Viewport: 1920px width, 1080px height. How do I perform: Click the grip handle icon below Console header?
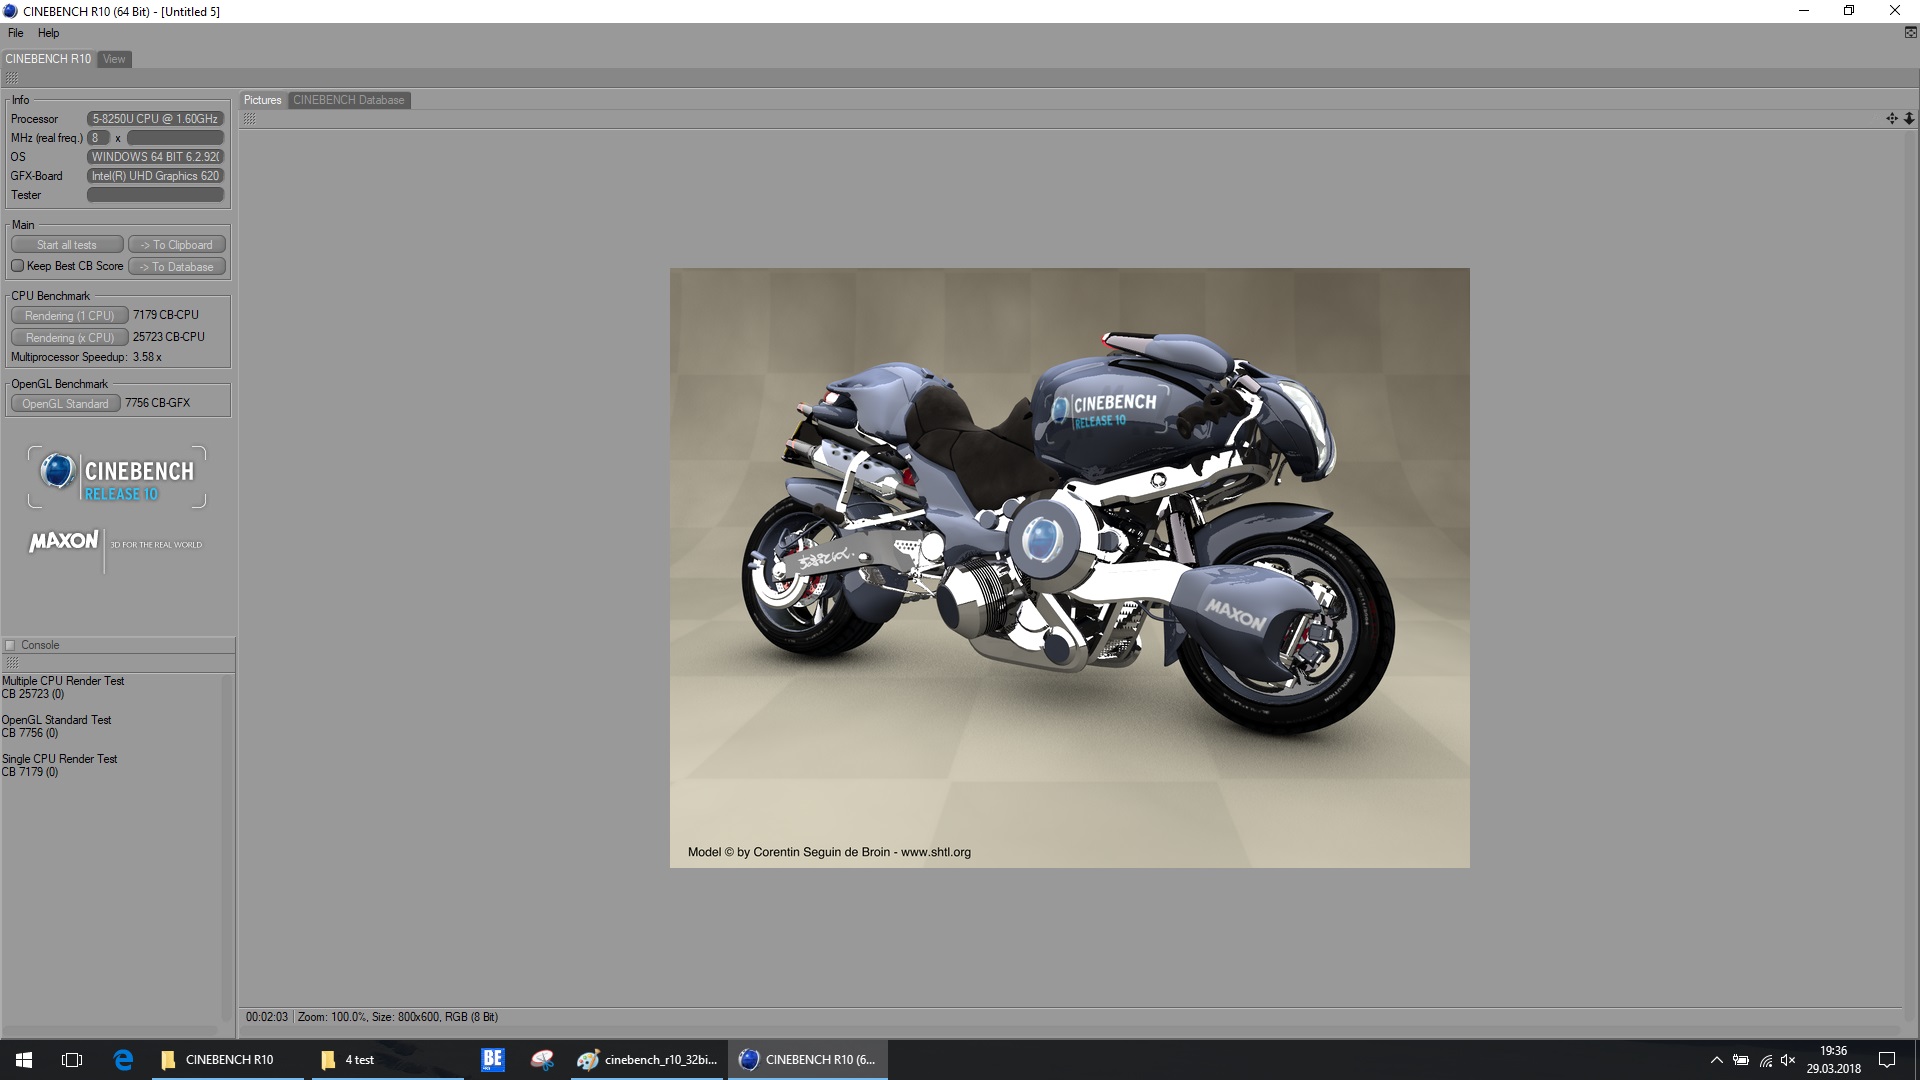tap(12, 663)
